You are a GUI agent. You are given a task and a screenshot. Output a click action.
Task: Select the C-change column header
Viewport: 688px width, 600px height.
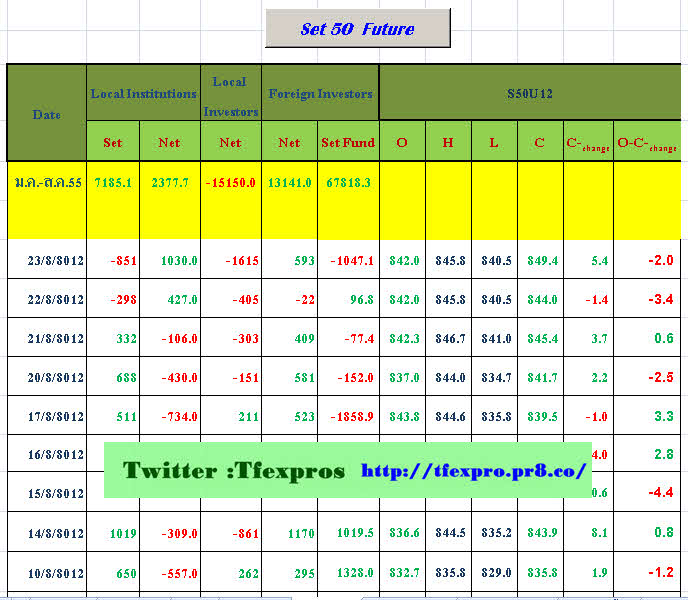click(588, 143)
